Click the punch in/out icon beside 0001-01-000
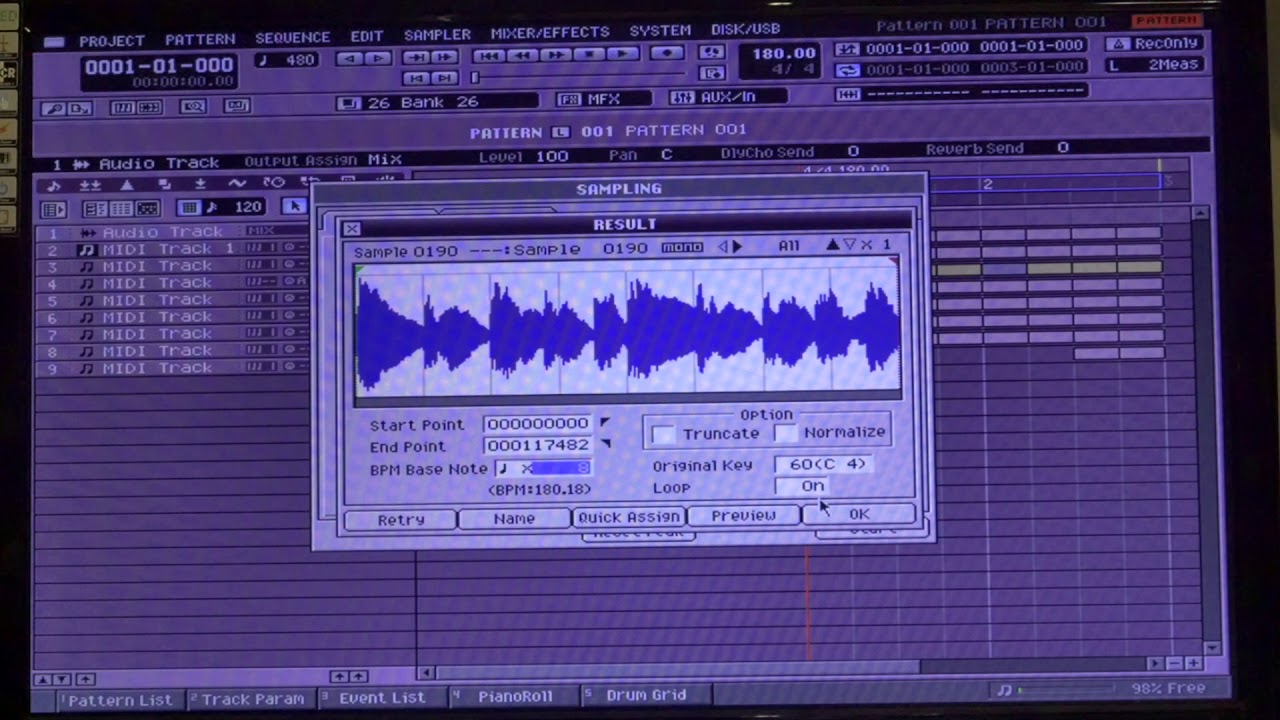This screenshot has width=1280, height=720. pyautogui.click(x=848, y=49)
